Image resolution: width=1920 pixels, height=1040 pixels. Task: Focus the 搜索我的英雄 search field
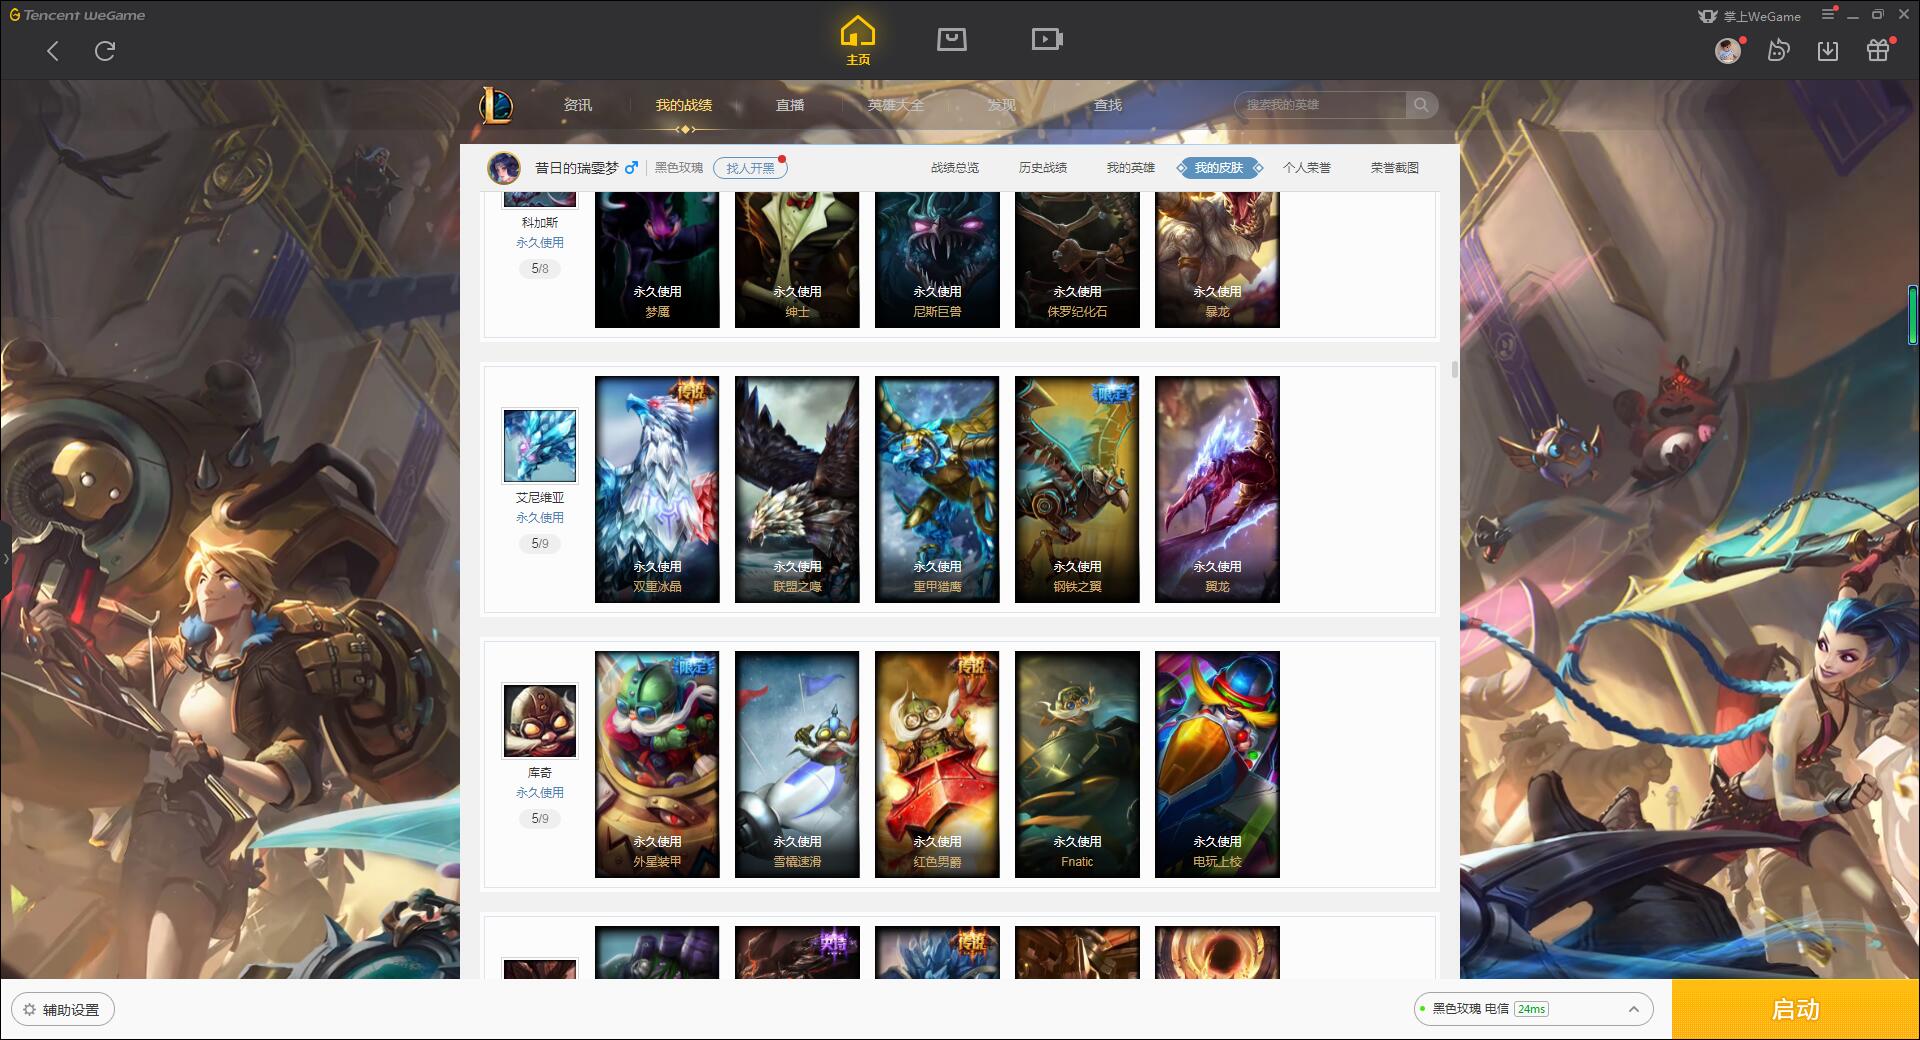pyautogui.click(x=1321, y=105)
